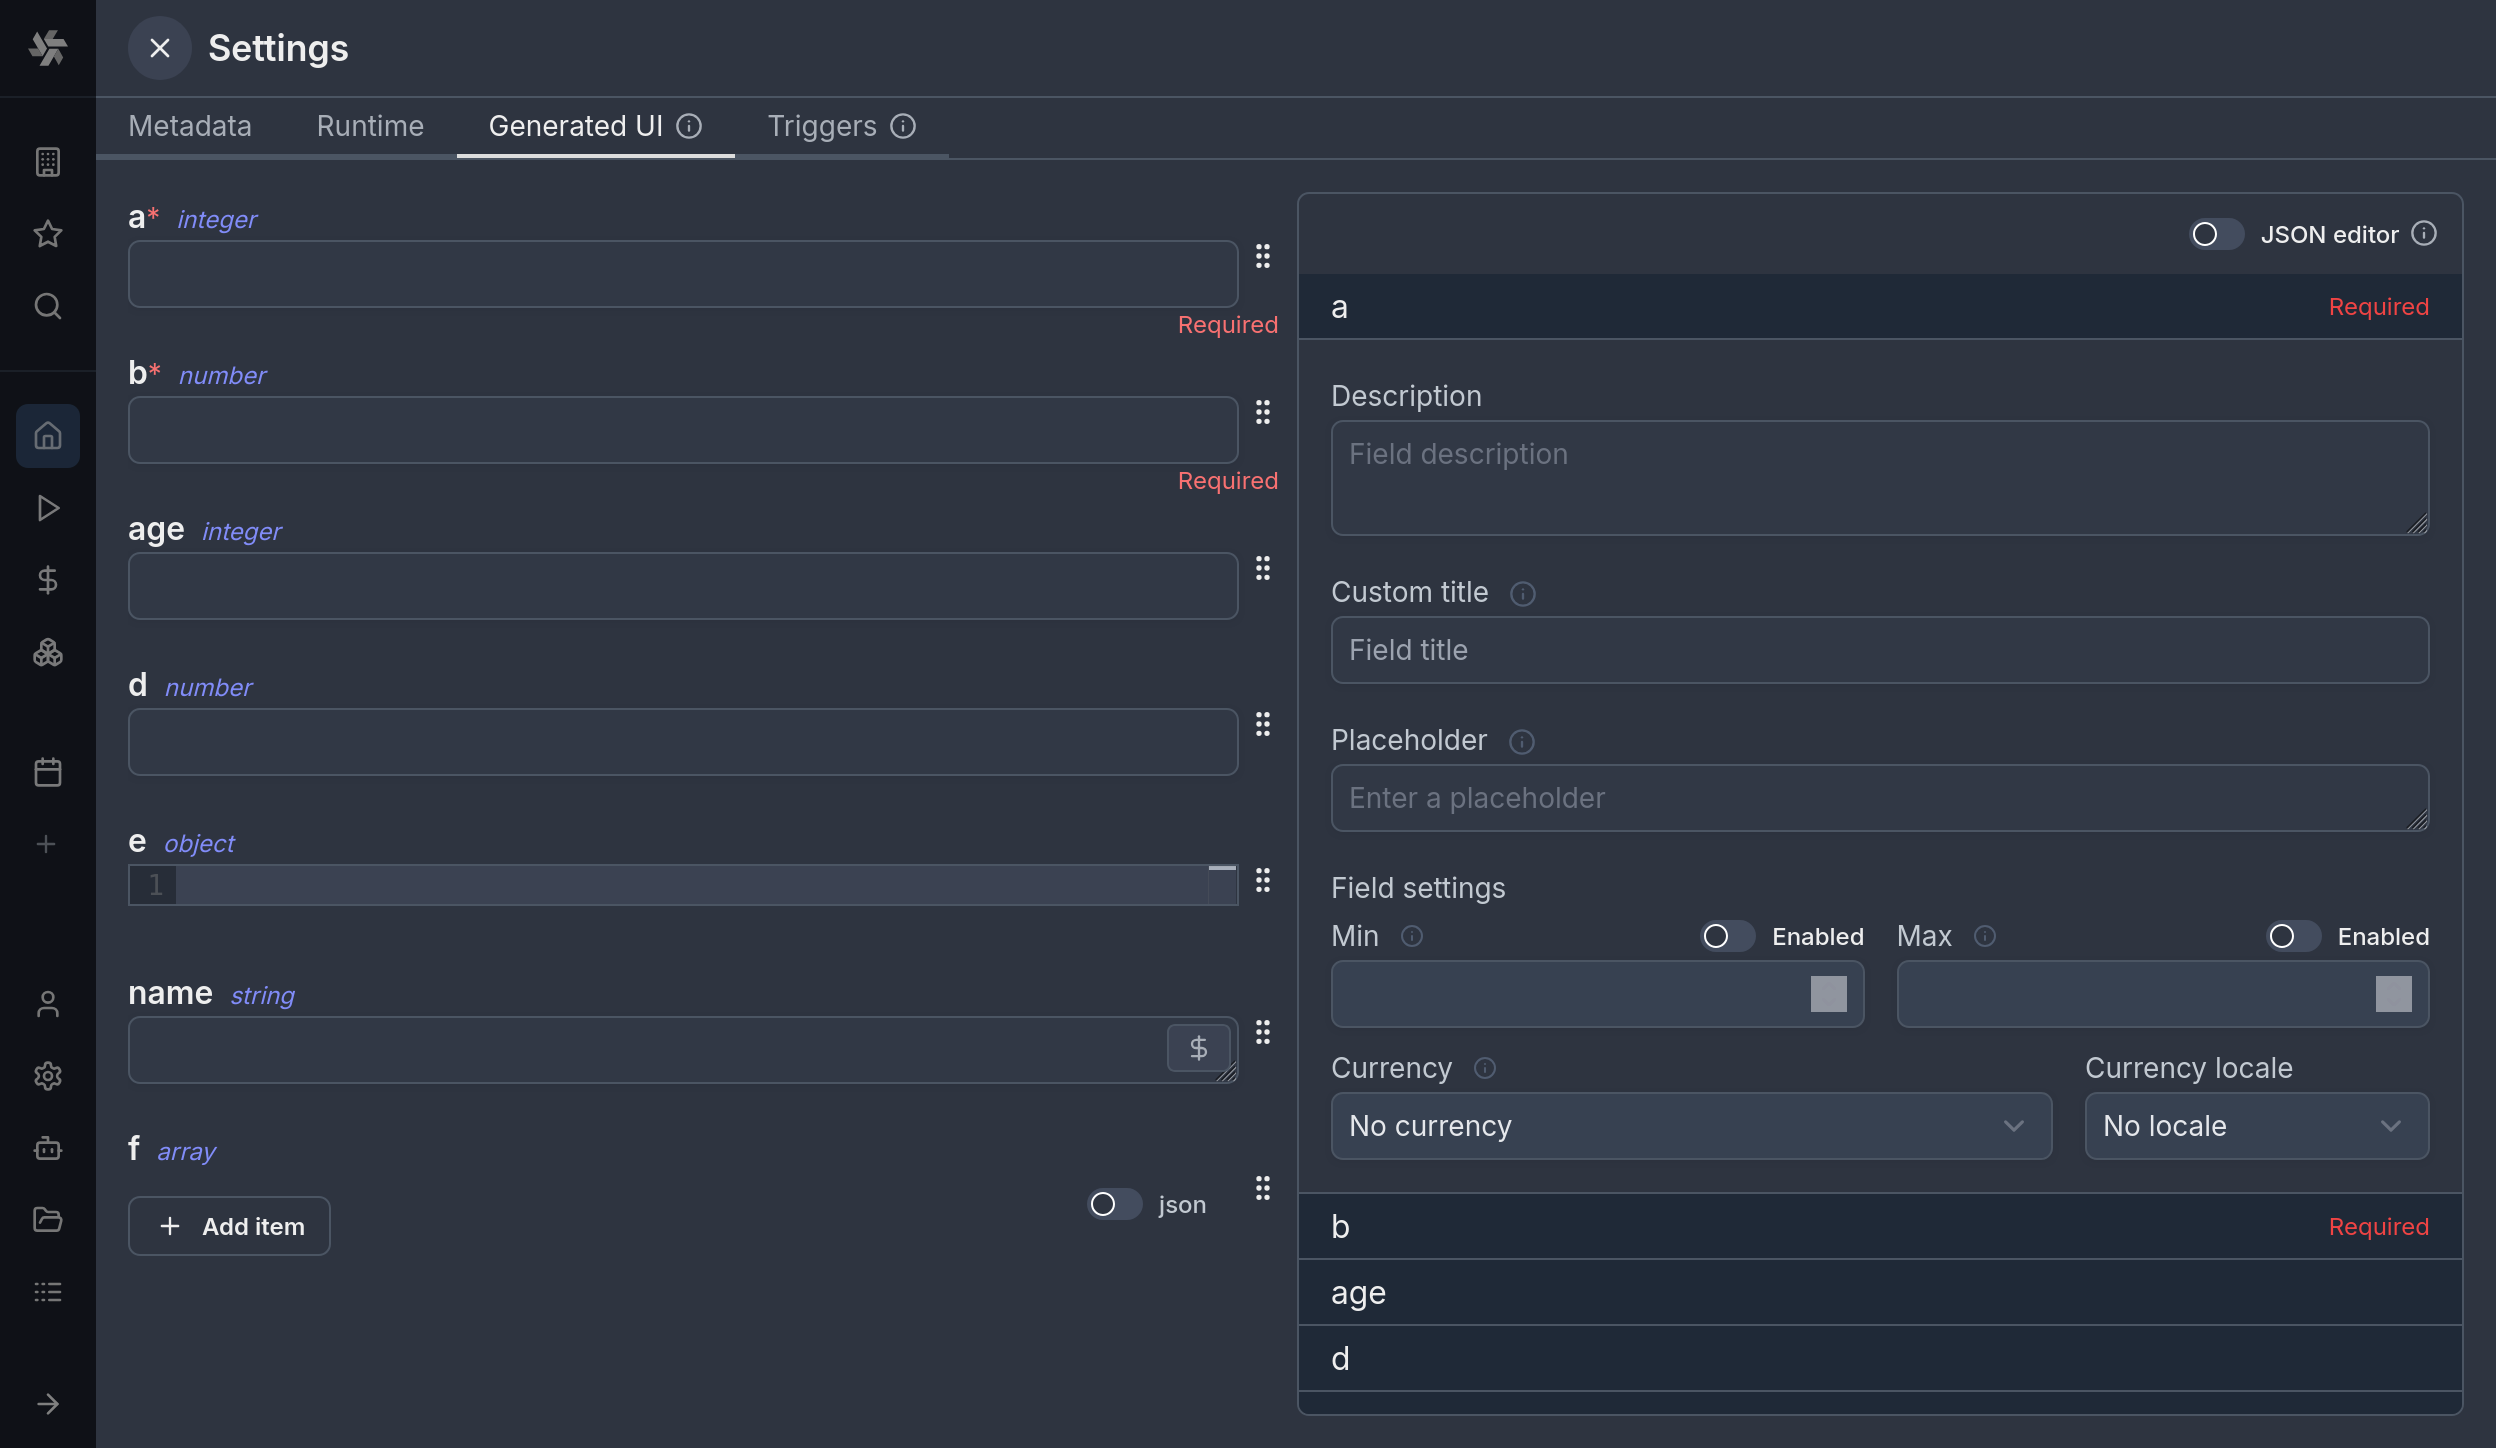Screen dimensions: 2496x1448
Task: Click the Add item button under f array
Action: (x=228, y=1226)
